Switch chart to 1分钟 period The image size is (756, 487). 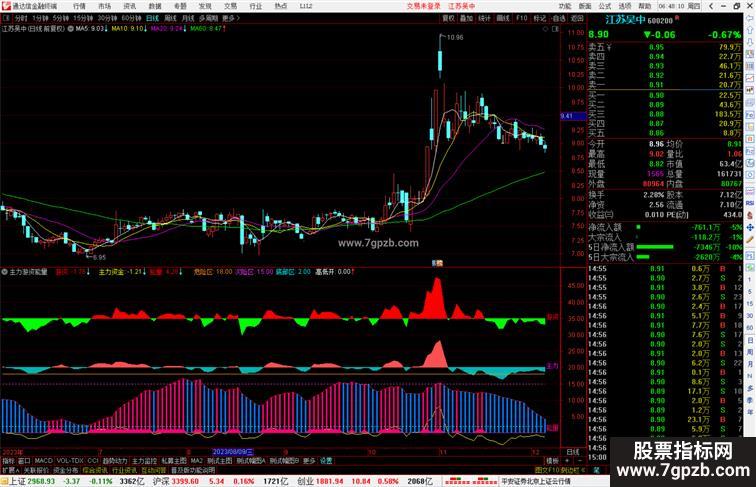point(40,18)
